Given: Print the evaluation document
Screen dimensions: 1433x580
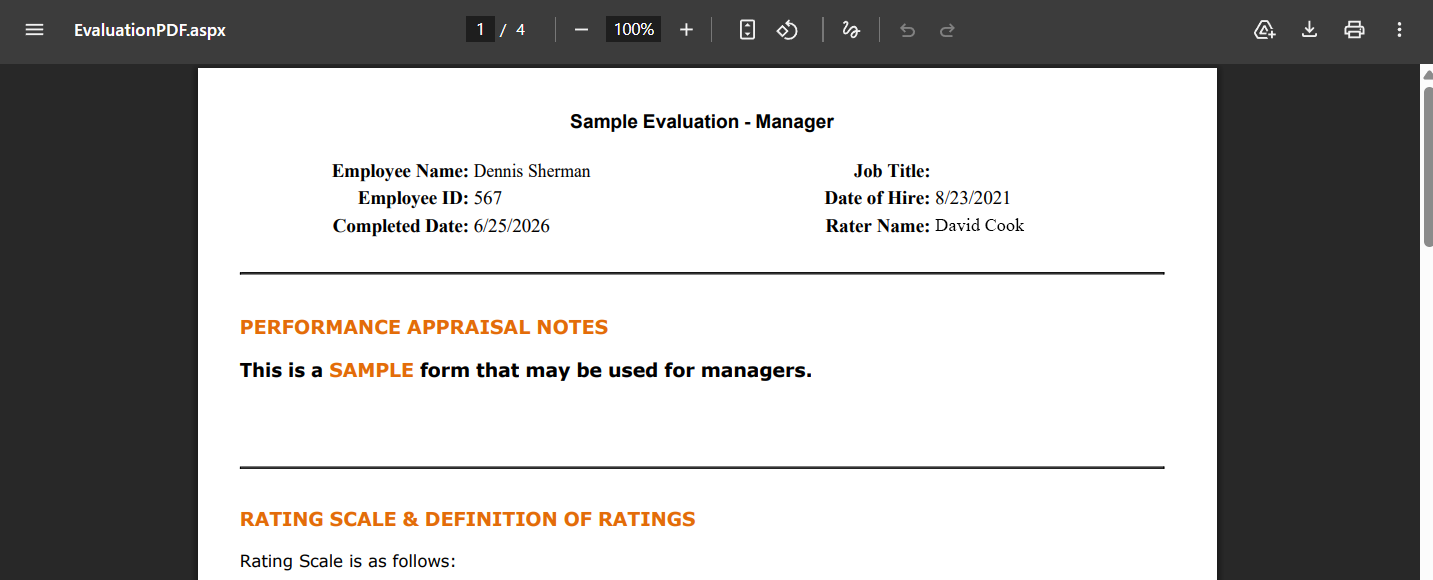Looking at the screenshot, I should click(1354, 30).
